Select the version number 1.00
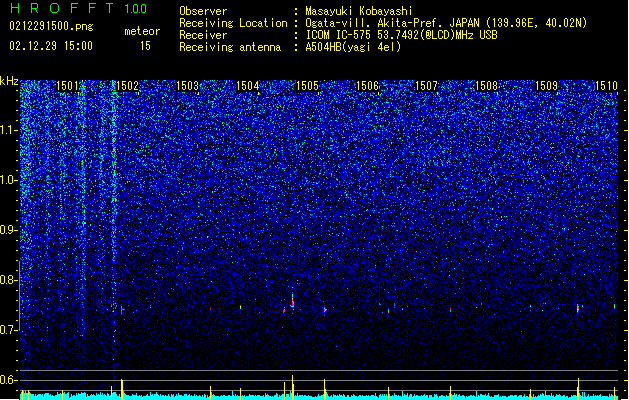 (136, 9)
